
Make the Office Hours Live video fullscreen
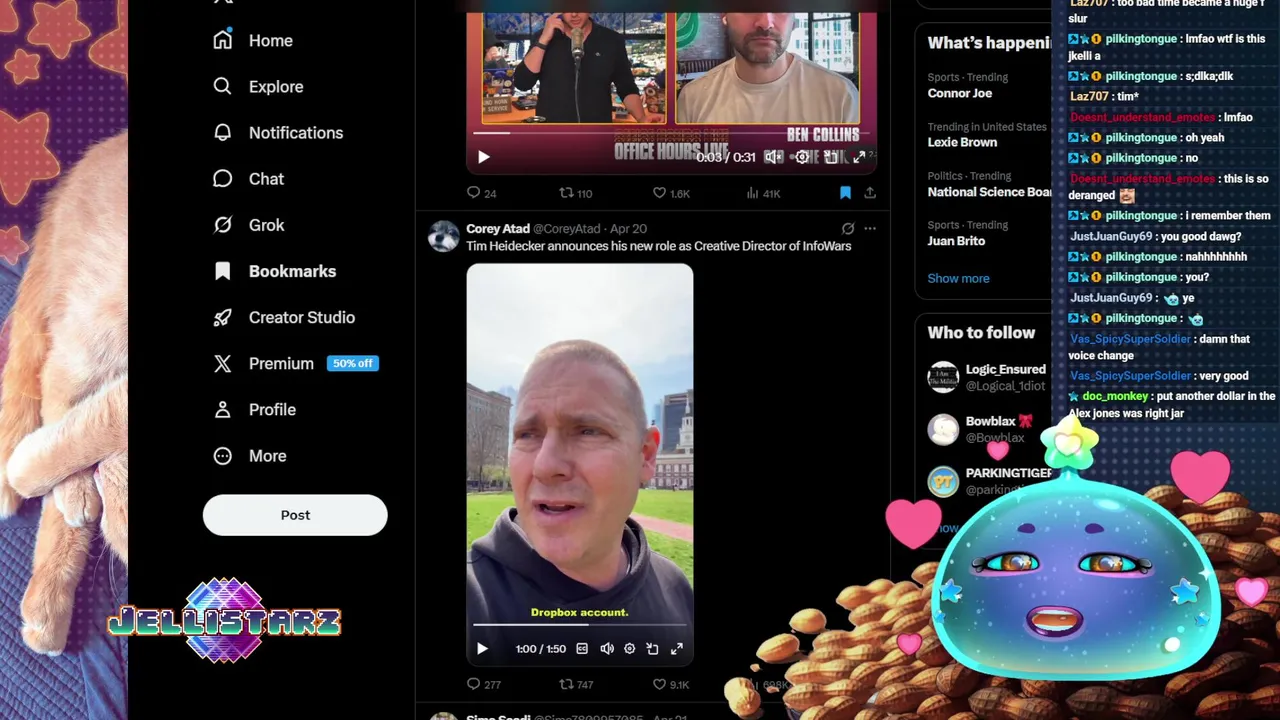click(x=859, y=157)
